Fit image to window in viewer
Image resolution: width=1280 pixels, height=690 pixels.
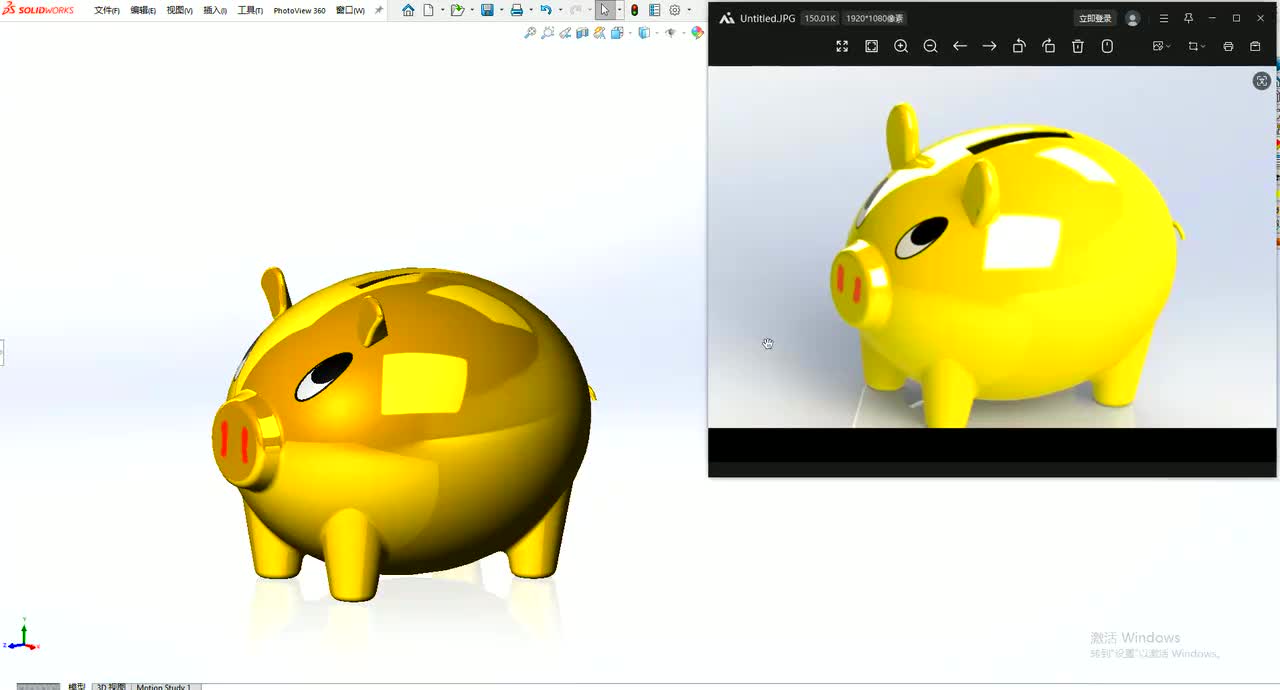click(872, 46)
